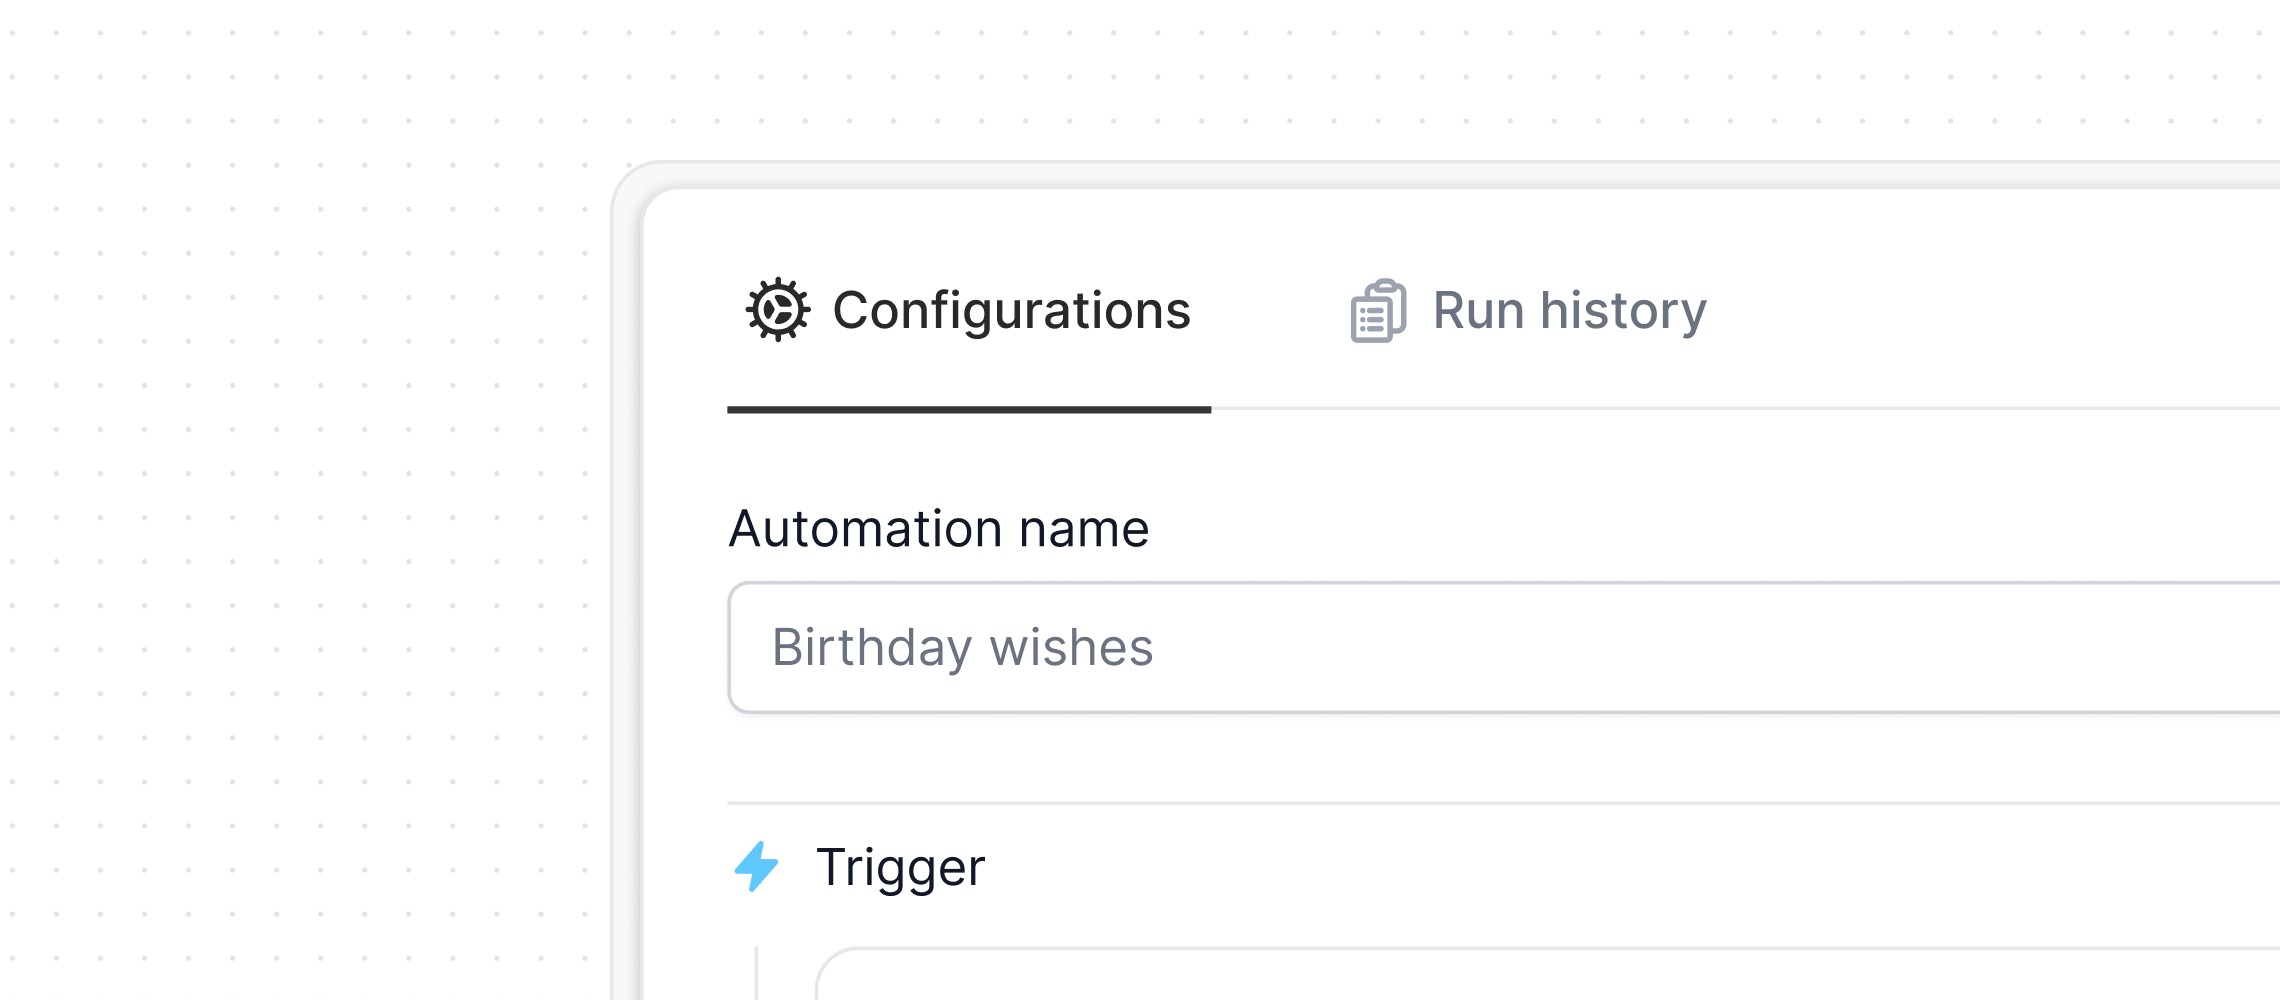Screen dimensions: 2280x1000
Task: Click the divider line above Trigger section
Action: [1504, 802]
